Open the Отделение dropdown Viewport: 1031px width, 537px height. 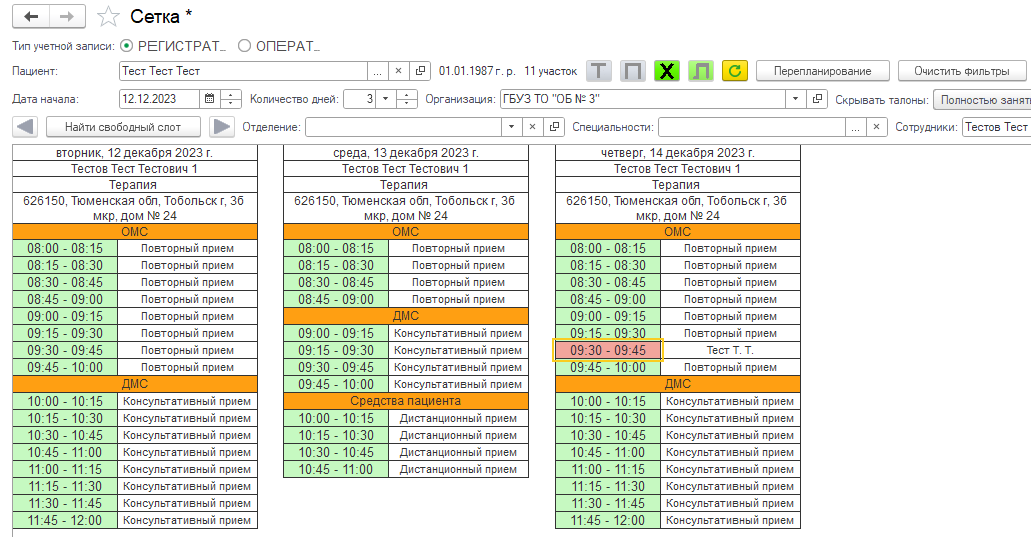(x=512, y=127)
